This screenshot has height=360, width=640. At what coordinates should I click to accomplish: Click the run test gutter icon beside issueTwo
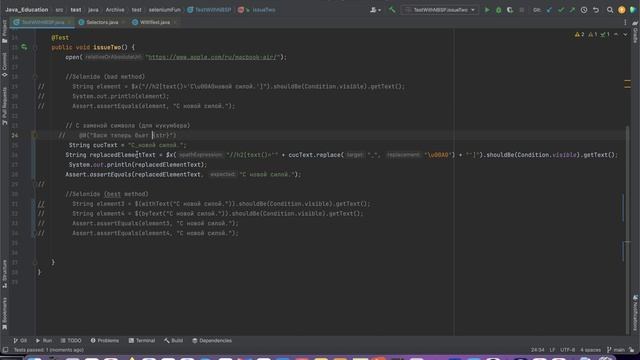click(24, 47)
